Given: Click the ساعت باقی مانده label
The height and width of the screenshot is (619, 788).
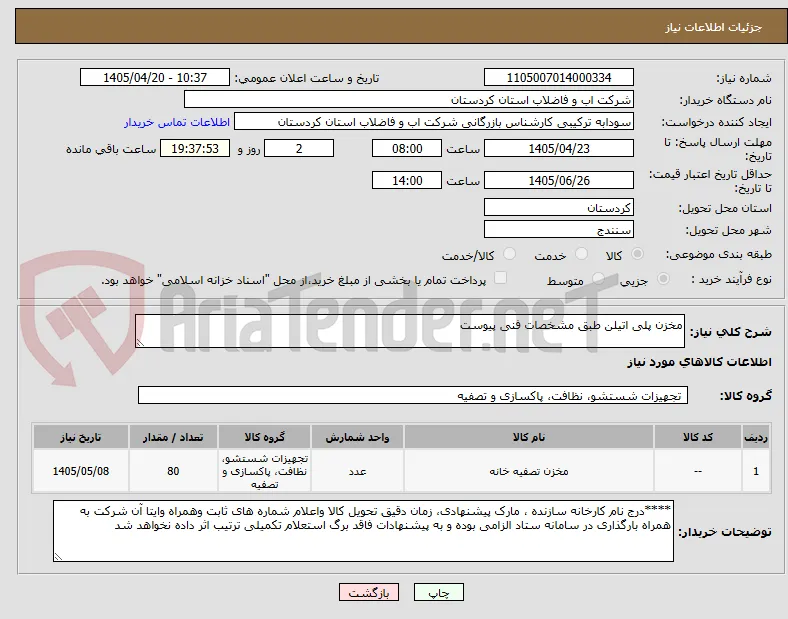Looking at the screenshot, I should tap(111, 149).
